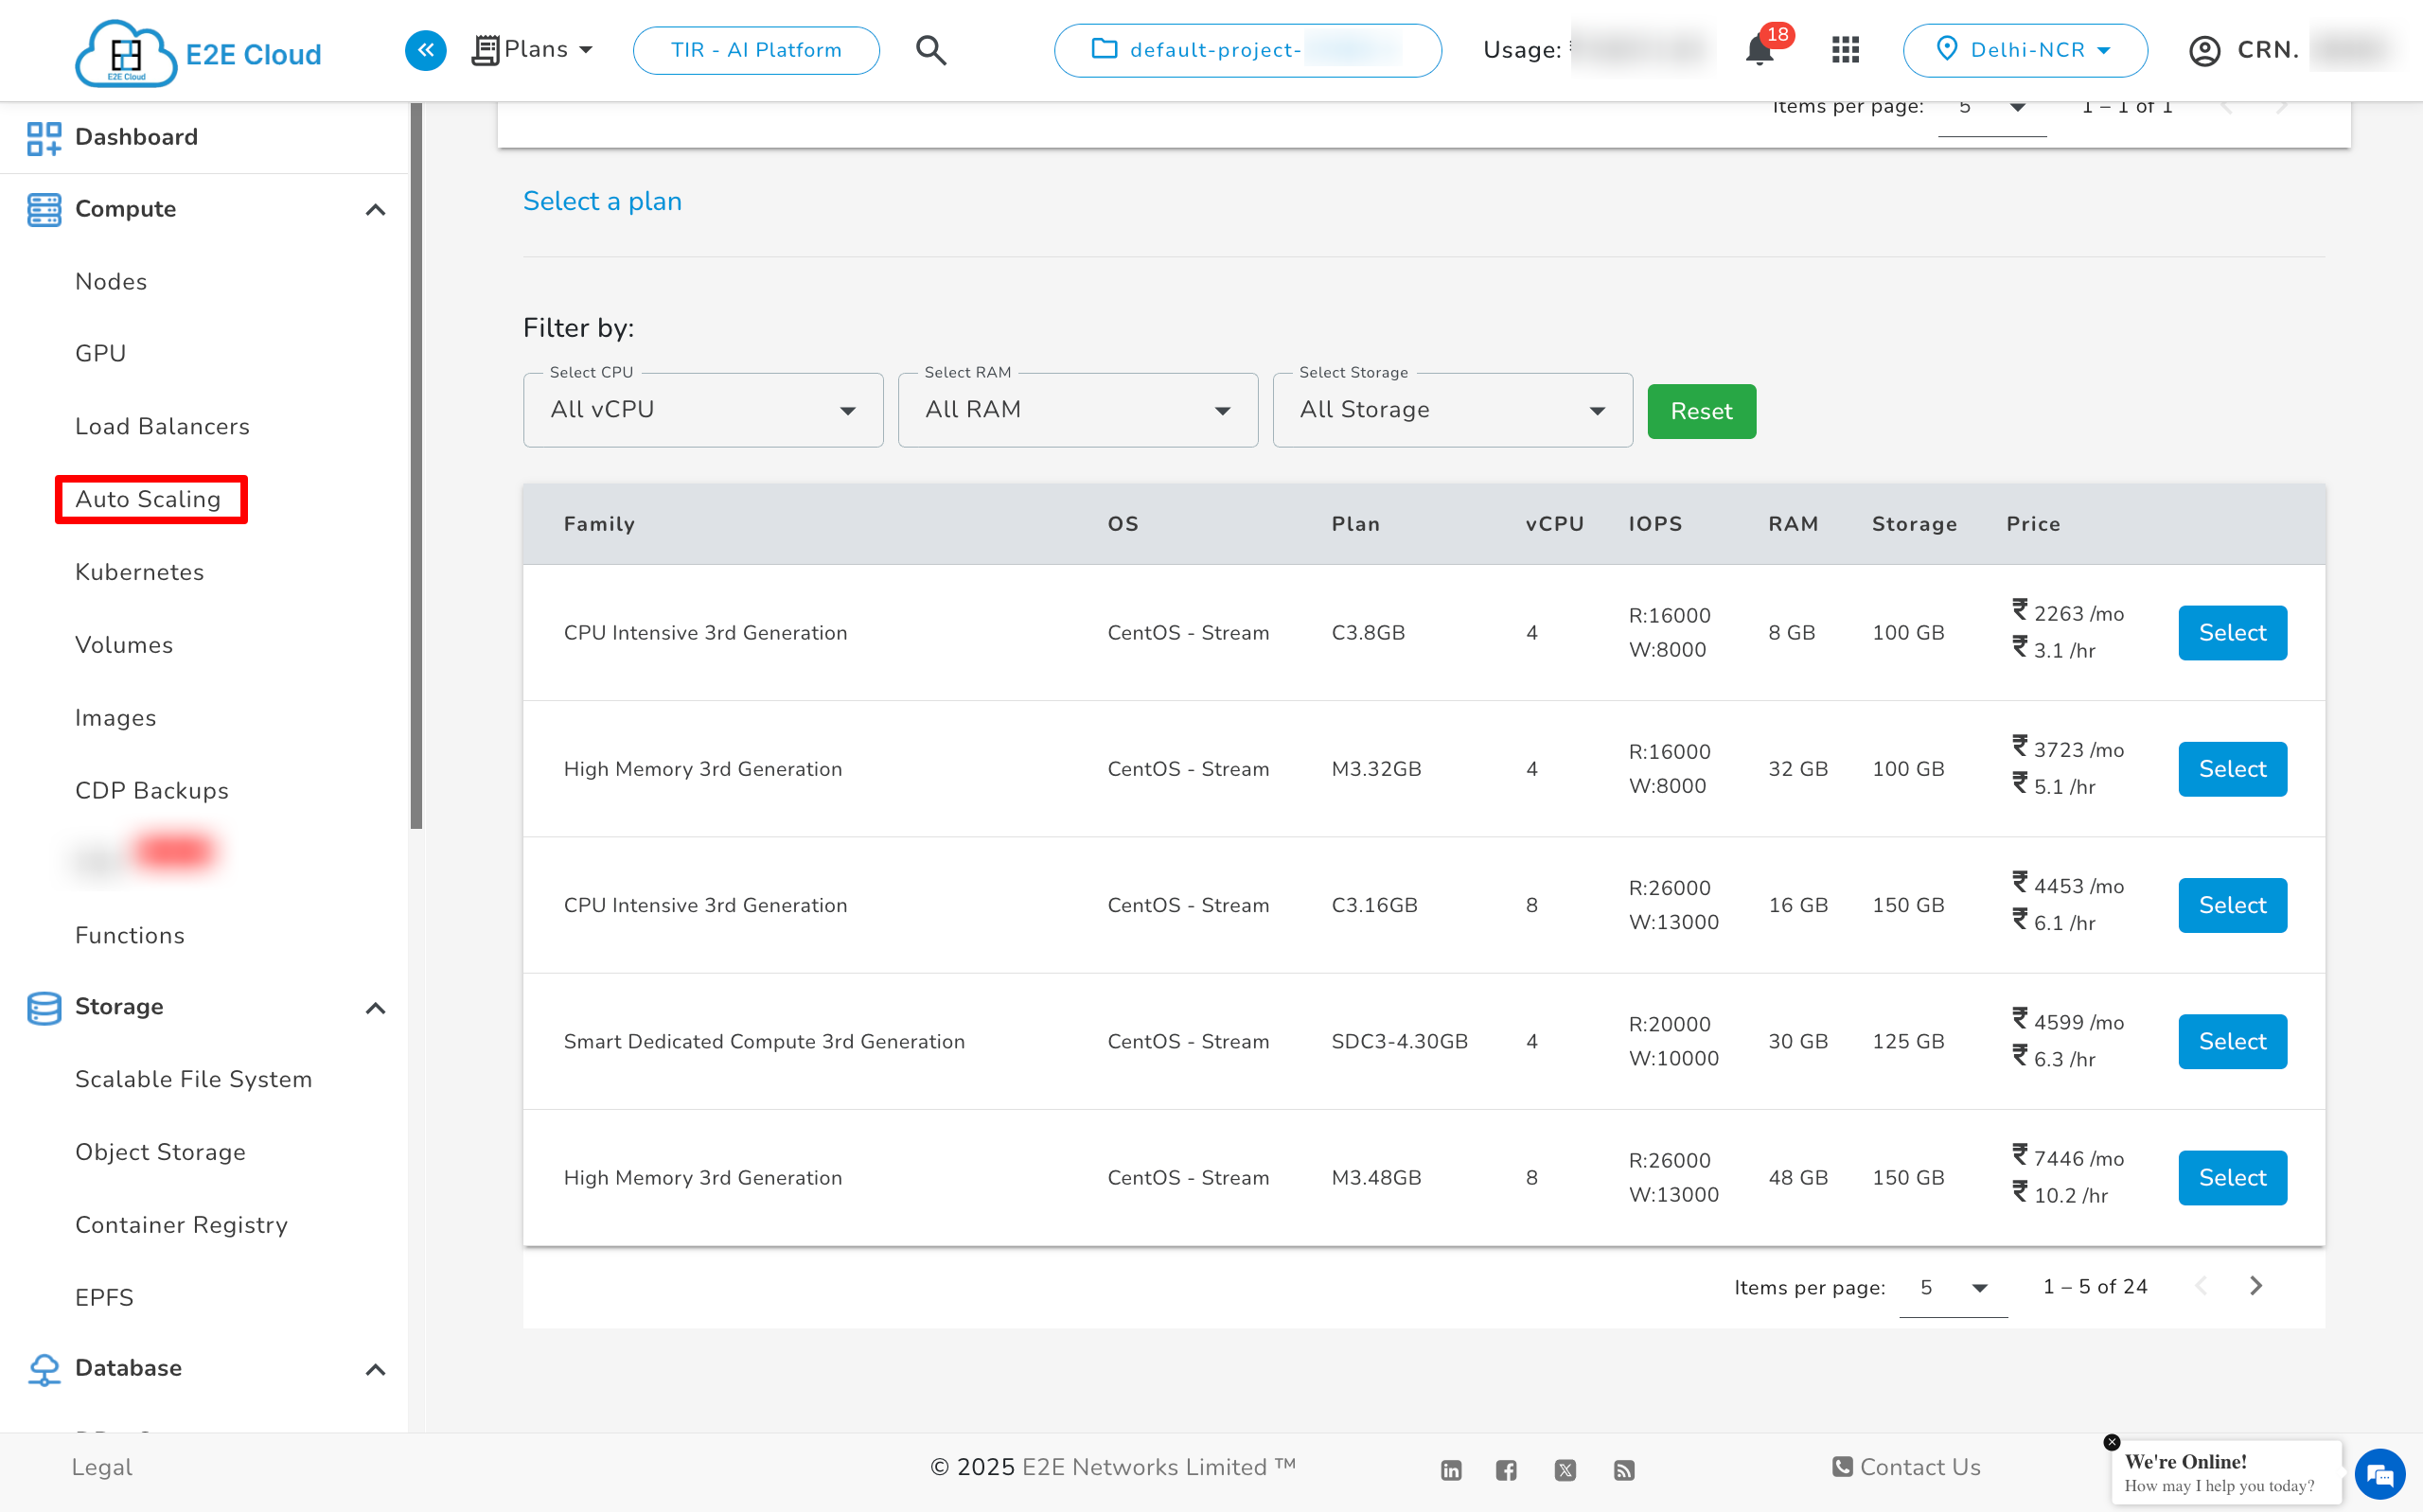Select the M3.48GB plan

coord(2232,1177)
